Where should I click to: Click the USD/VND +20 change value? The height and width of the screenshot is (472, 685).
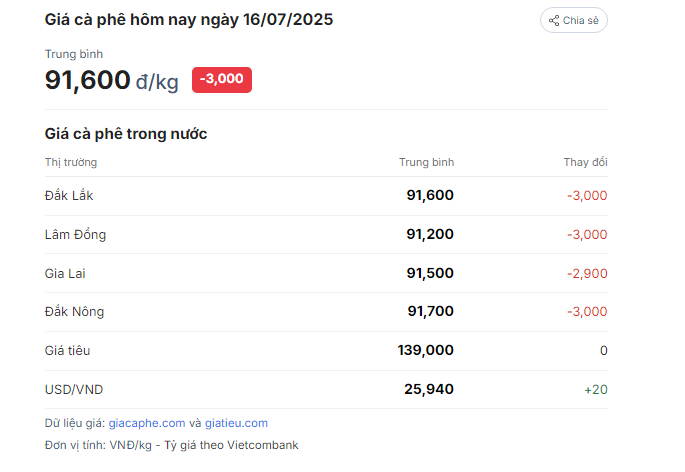[x=596, y=389]
